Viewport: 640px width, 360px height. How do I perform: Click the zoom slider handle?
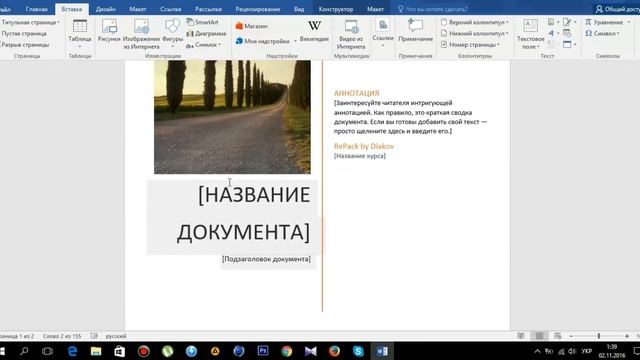coord(599,336)
